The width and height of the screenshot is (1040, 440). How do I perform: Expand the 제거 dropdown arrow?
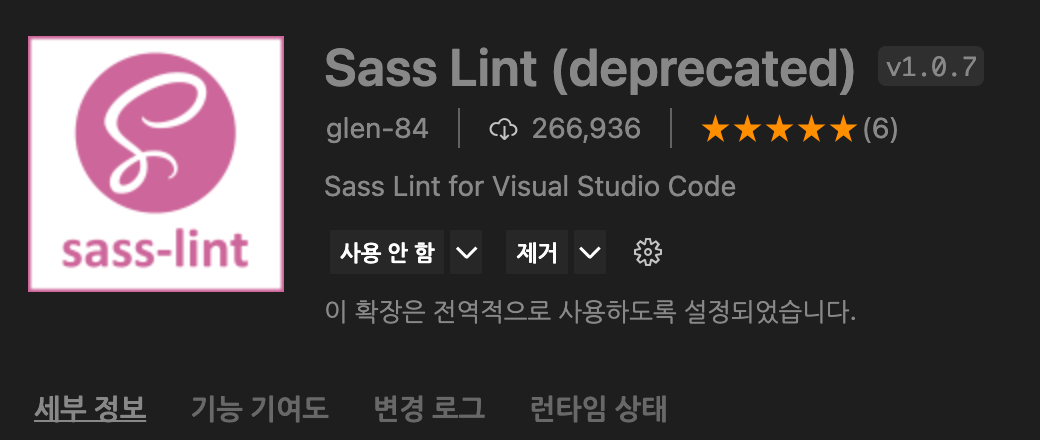(x=590, y=252)
